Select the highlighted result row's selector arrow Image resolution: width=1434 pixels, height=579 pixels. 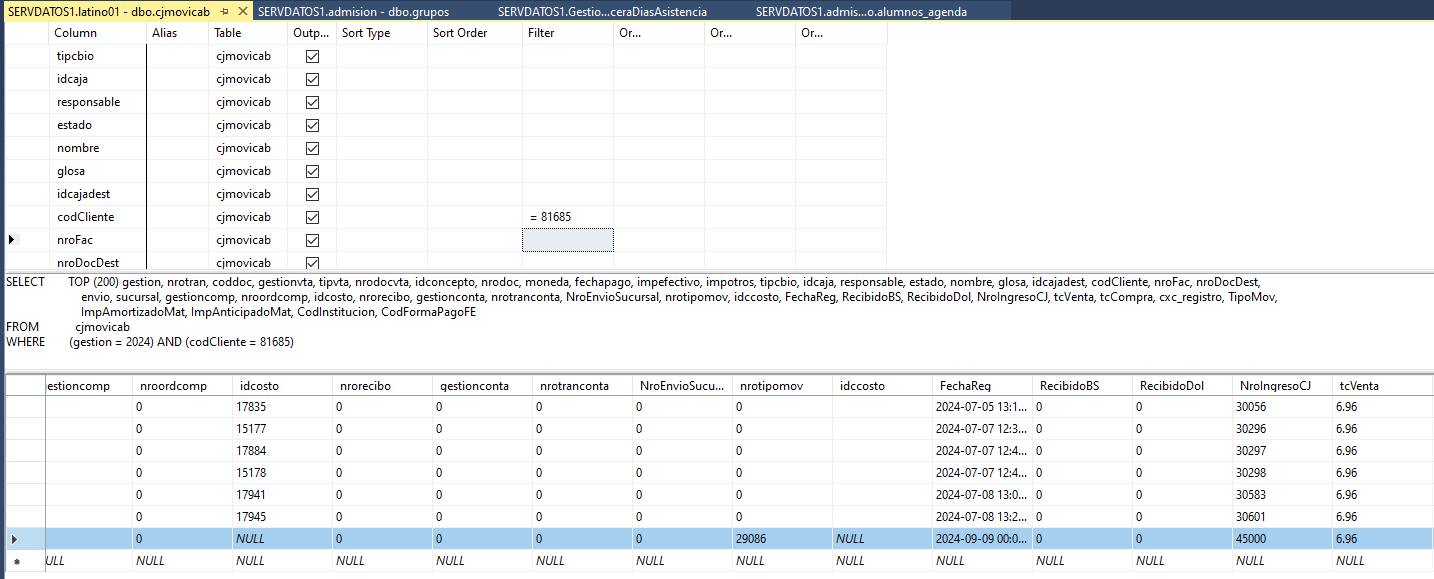[x=13, y=539]
